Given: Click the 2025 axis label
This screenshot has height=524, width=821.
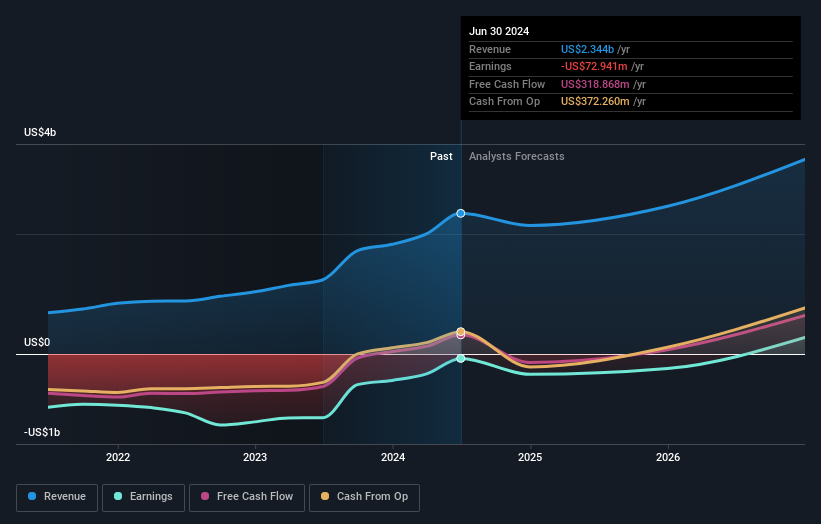Looking at the screenshot, I should coord(530,457).
